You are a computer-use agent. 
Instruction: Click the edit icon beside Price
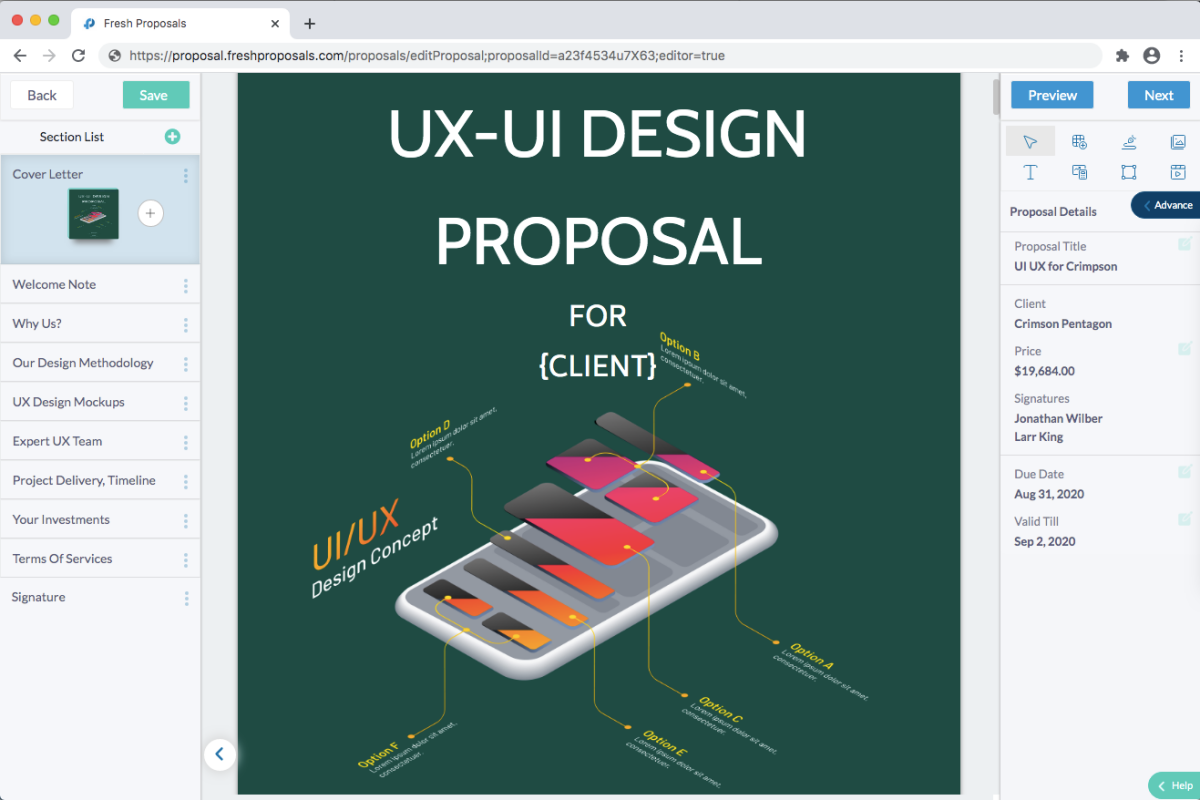1185,349
